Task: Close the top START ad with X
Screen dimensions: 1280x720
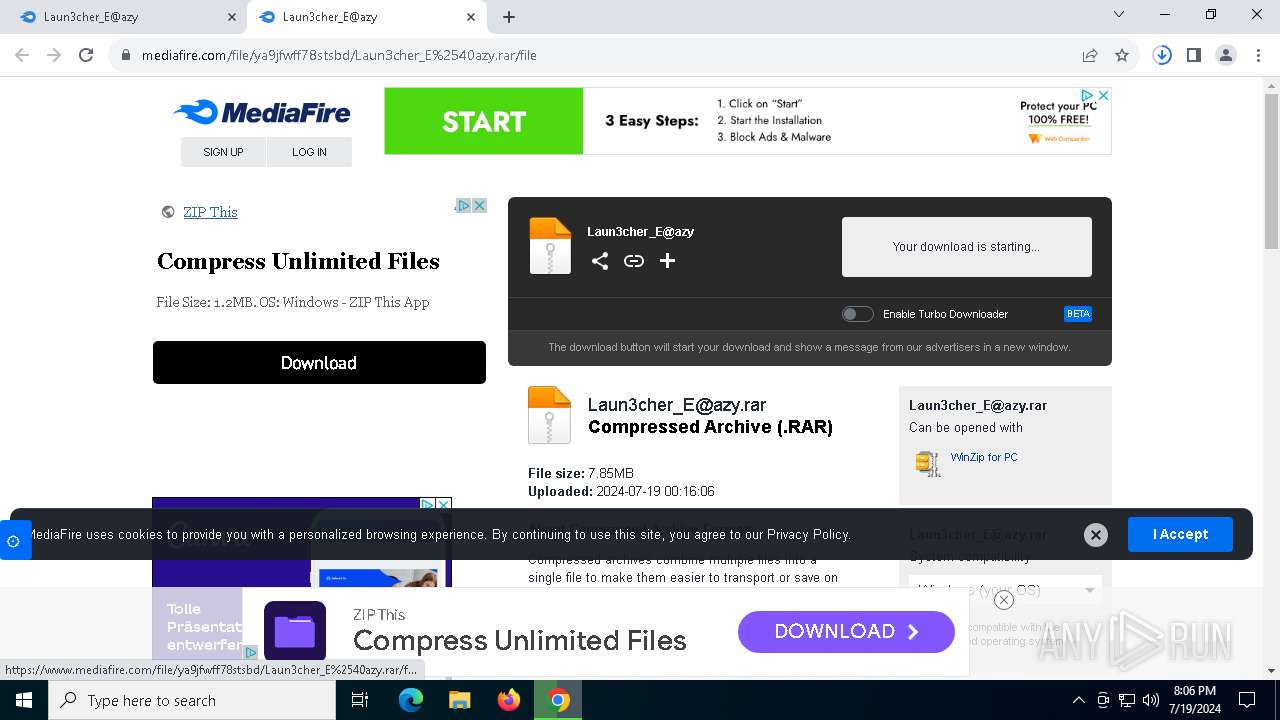Action: (1103, 95)
